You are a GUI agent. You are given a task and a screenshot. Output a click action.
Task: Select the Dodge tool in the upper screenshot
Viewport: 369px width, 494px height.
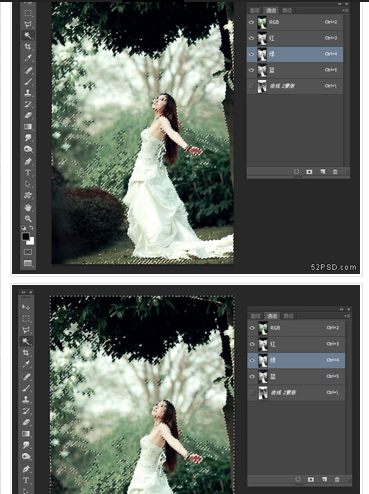(28, 149)
